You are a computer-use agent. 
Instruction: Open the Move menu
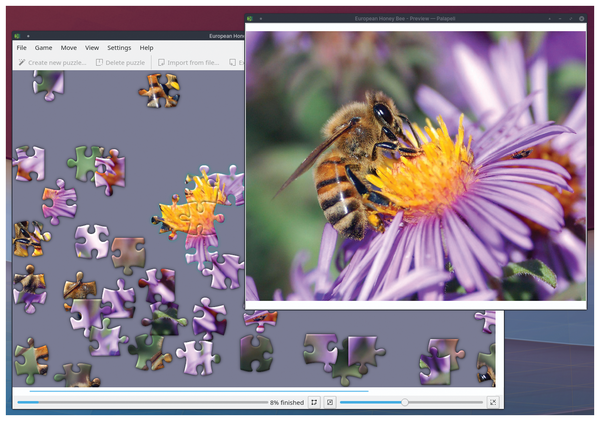[68, 48]
